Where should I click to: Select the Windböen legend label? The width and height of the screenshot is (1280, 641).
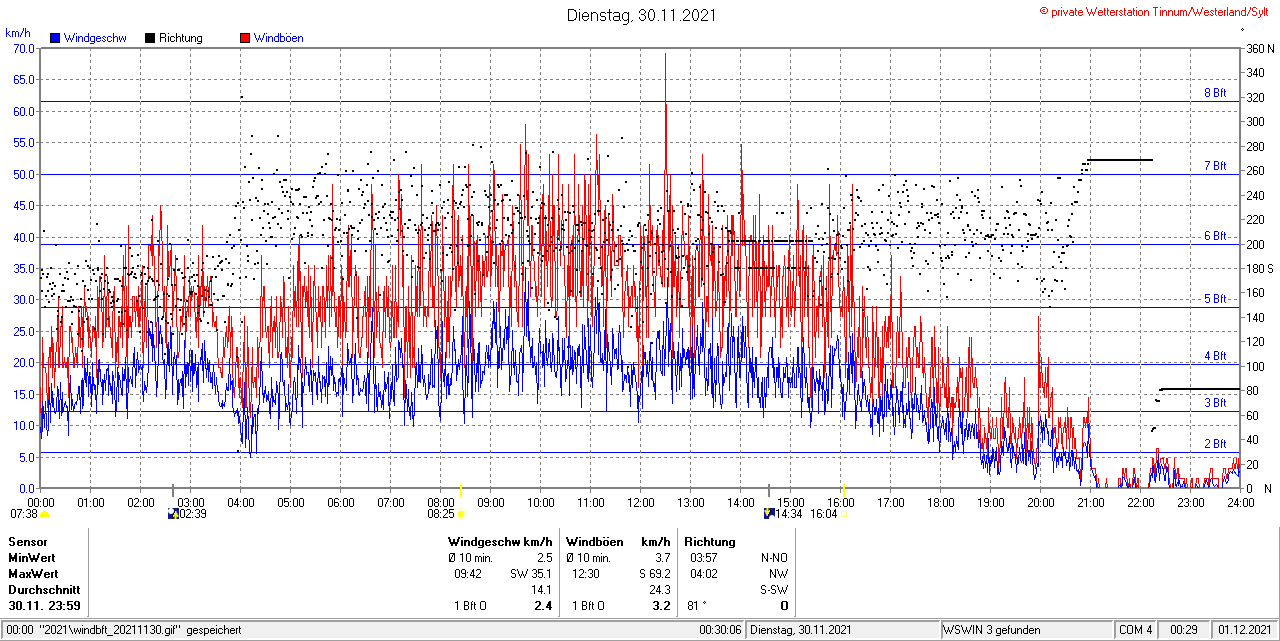tap(278, 38)
